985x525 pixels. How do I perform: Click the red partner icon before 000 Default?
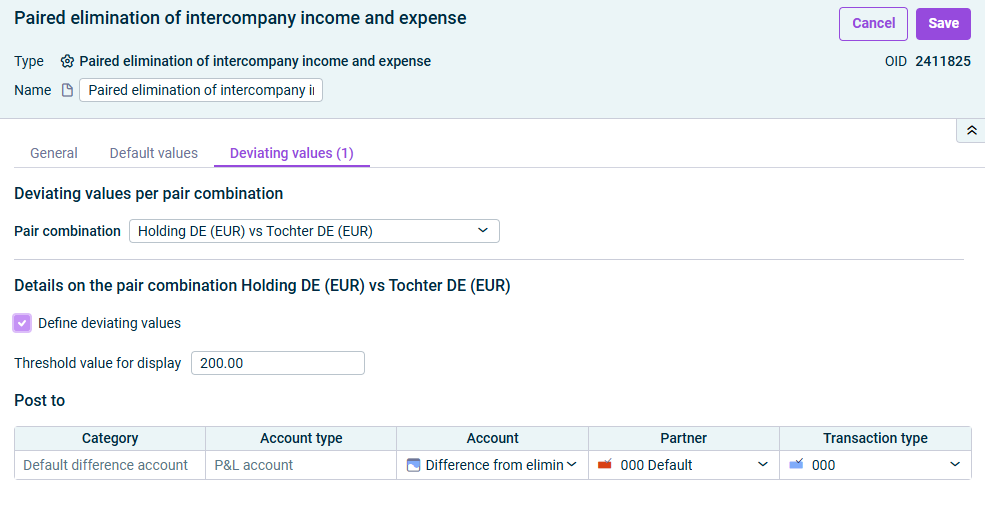tap(605, 465)
